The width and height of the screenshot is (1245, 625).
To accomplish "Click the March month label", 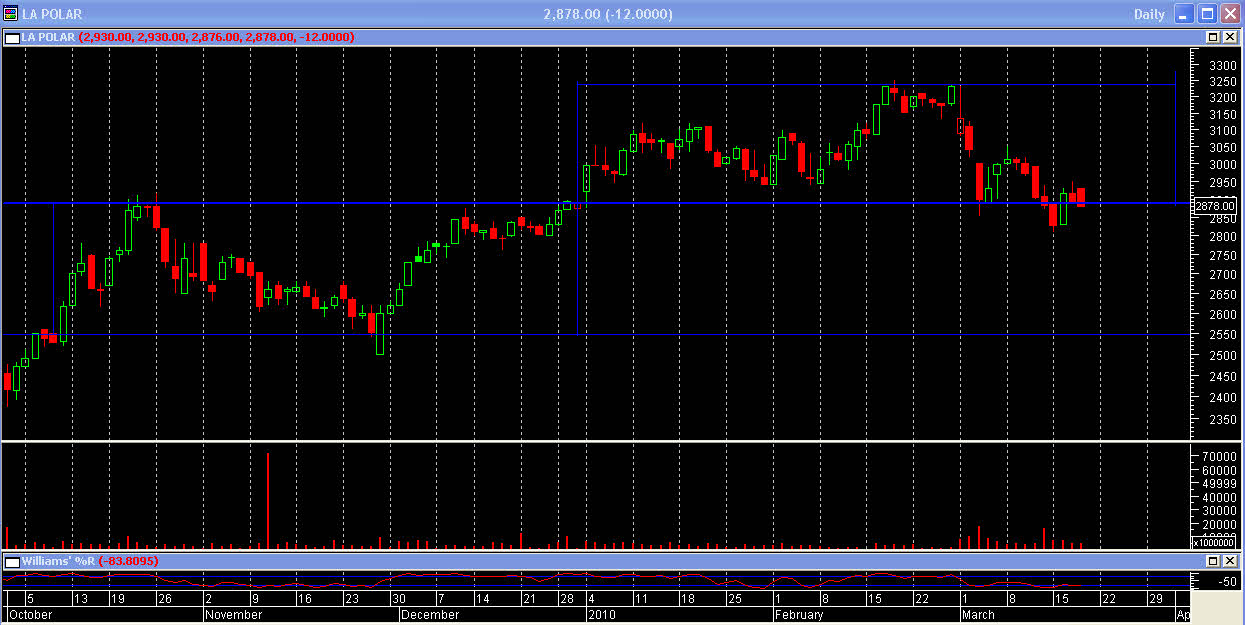I will tap(978, 615).
